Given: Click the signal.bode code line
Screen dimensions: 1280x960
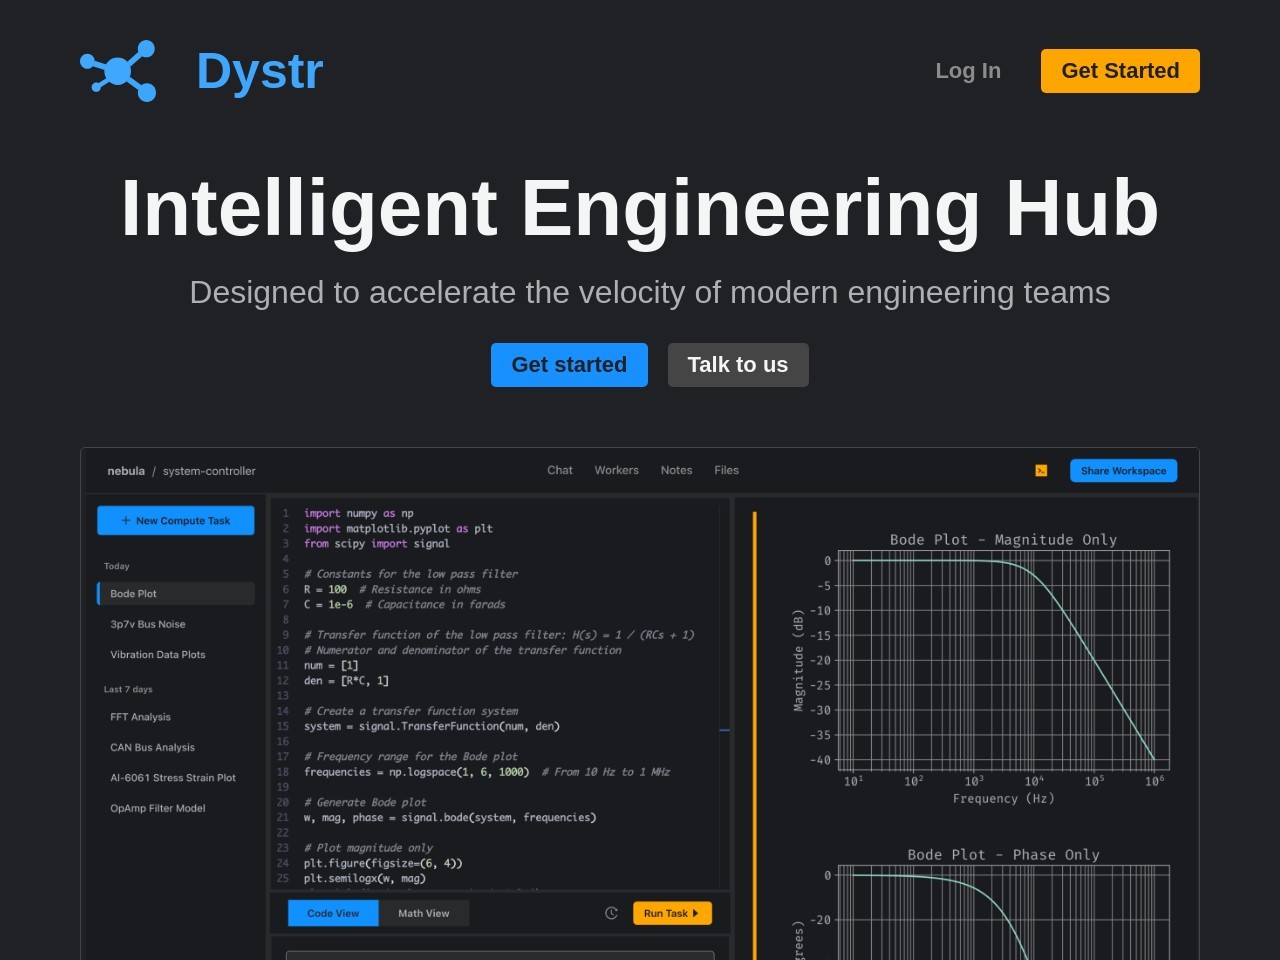Looking at the screenshot, I should pos(450,818).
